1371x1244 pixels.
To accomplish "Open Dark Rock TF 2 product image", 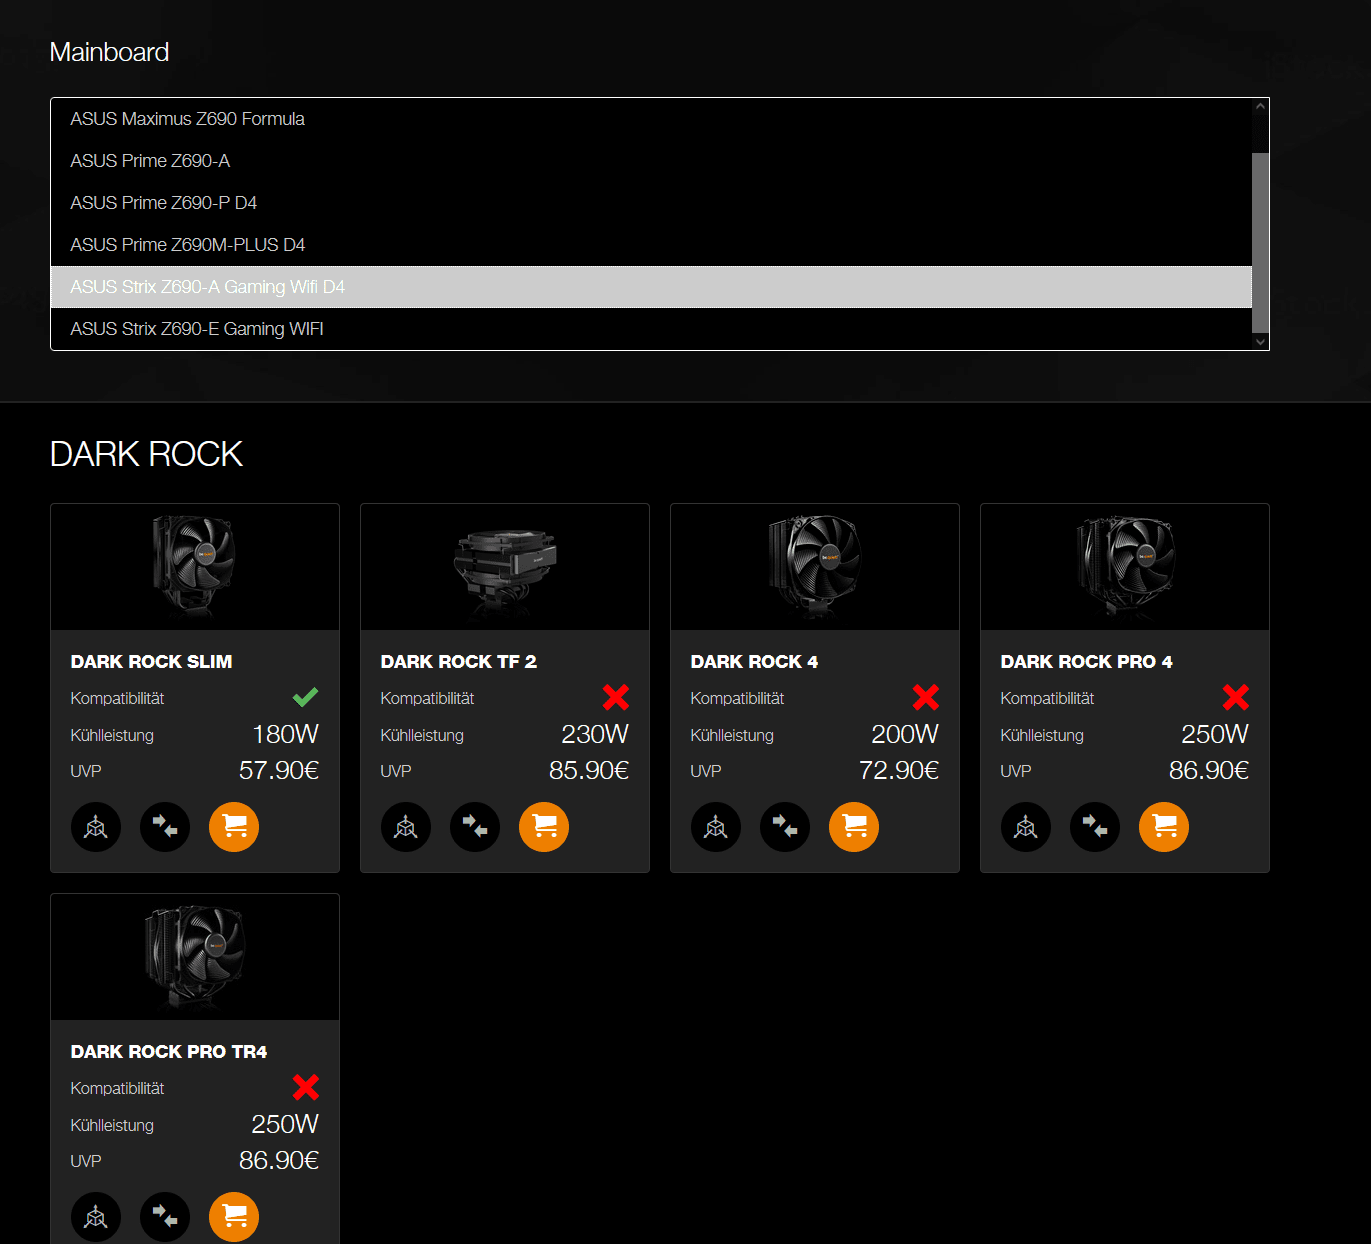I will [x=505, y=567].
